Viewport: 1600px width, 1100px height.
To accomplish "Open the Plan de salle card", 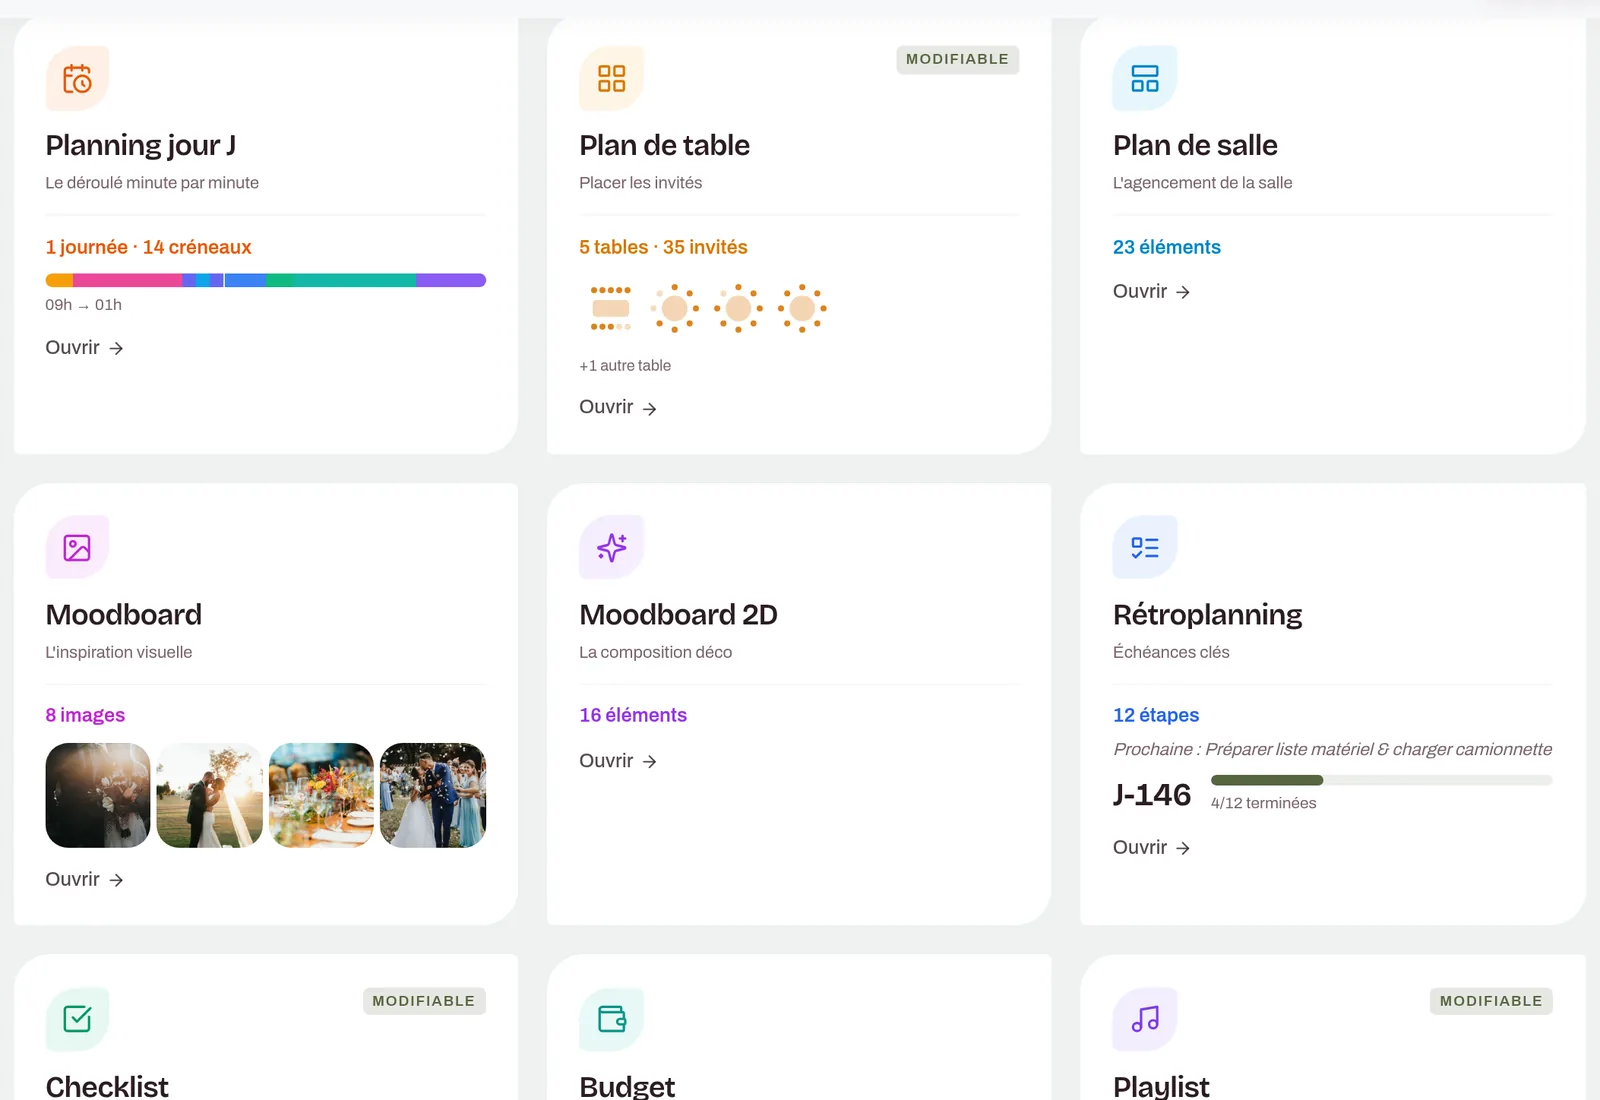I will point(1152,291).
